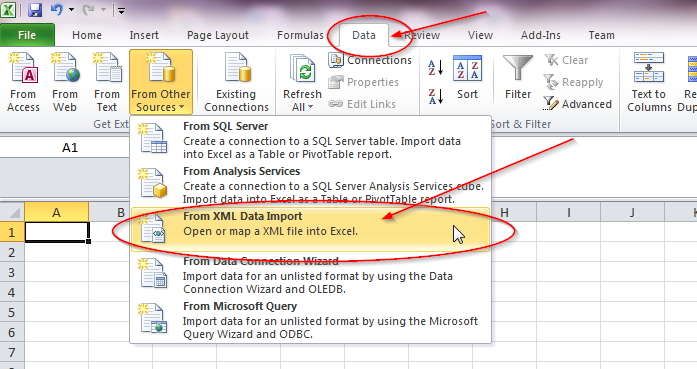Toggle the Filter funnel button
Screen dimensions: 697x369
coord(518,78)
